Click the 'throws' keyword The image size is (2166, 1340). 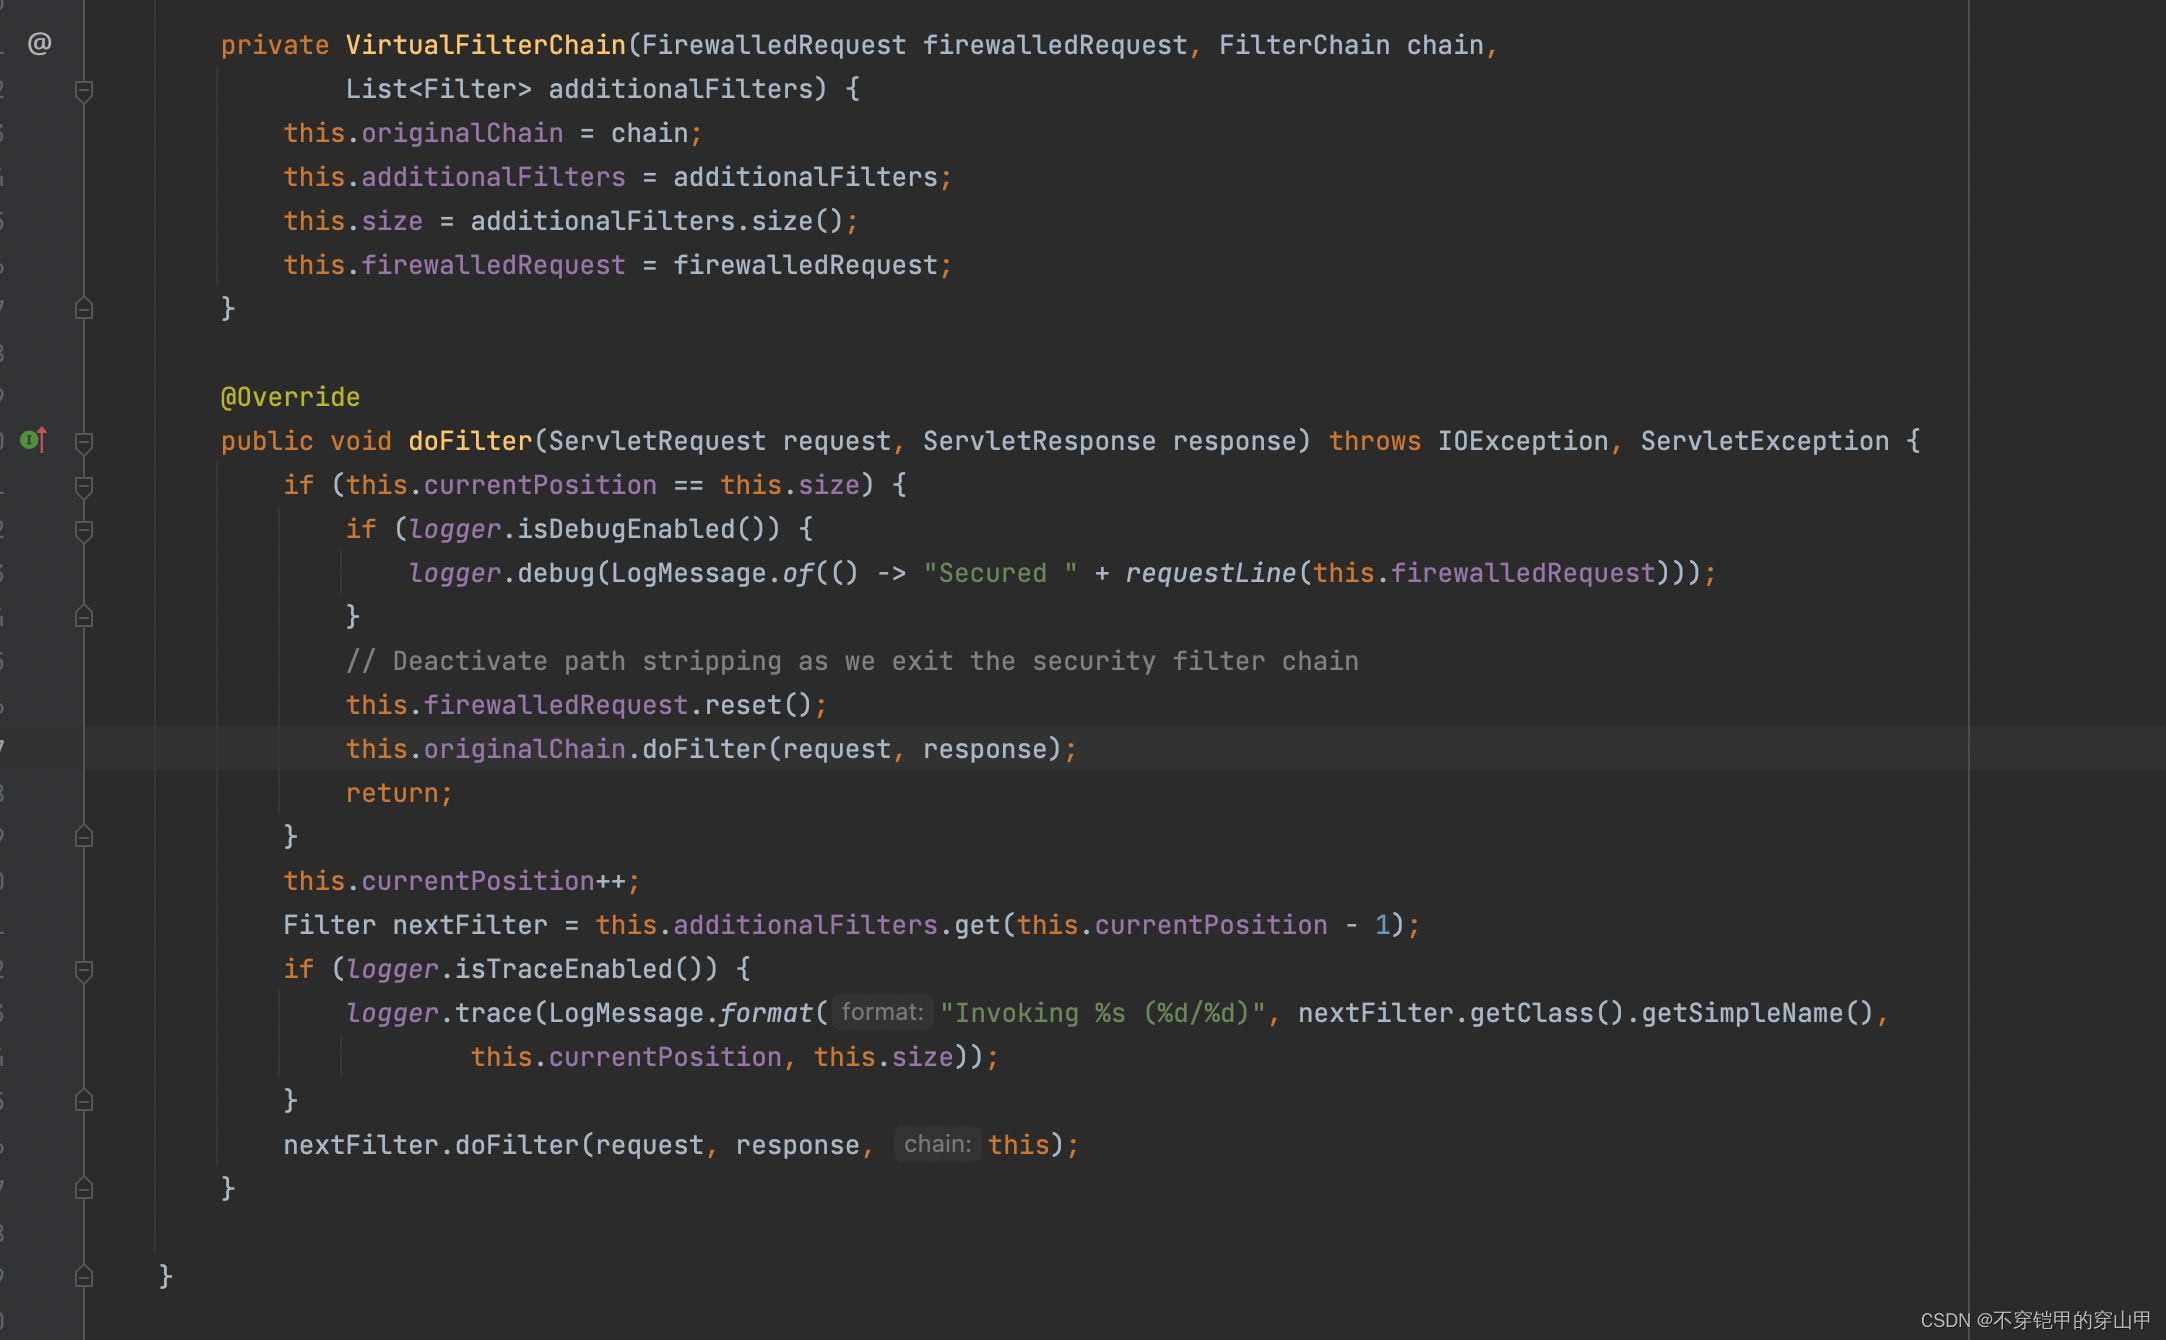[x=1374, y=441]
